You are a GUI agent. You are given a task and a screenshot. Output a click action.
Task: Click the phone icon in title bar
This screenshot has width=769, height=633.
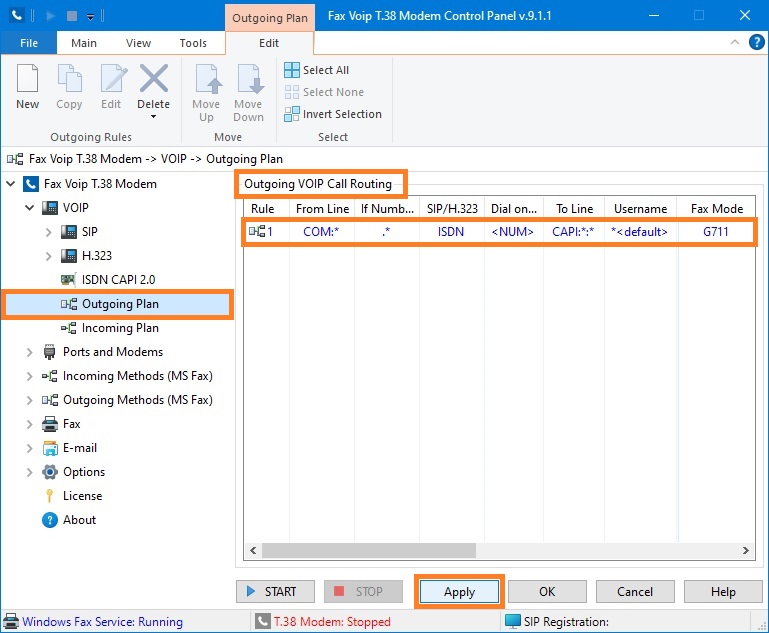coord(16,16)
